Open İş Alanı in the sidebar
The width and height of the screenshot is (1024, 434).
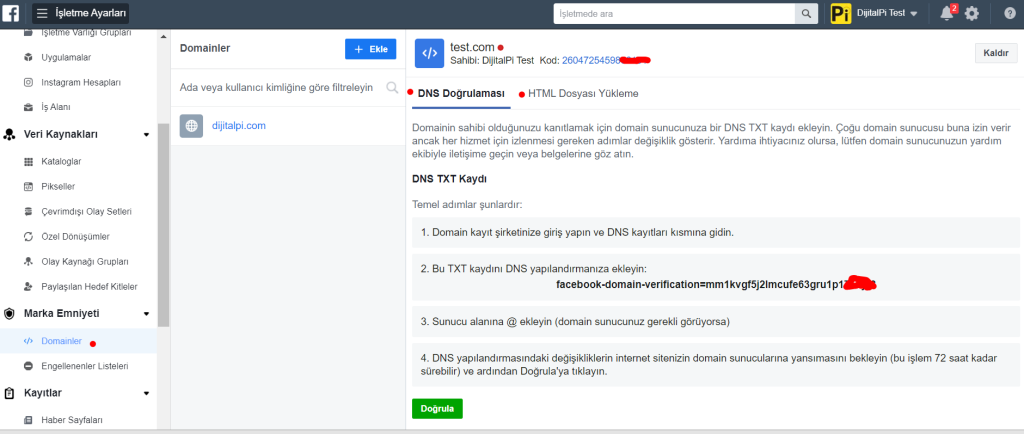pos(56,107)
